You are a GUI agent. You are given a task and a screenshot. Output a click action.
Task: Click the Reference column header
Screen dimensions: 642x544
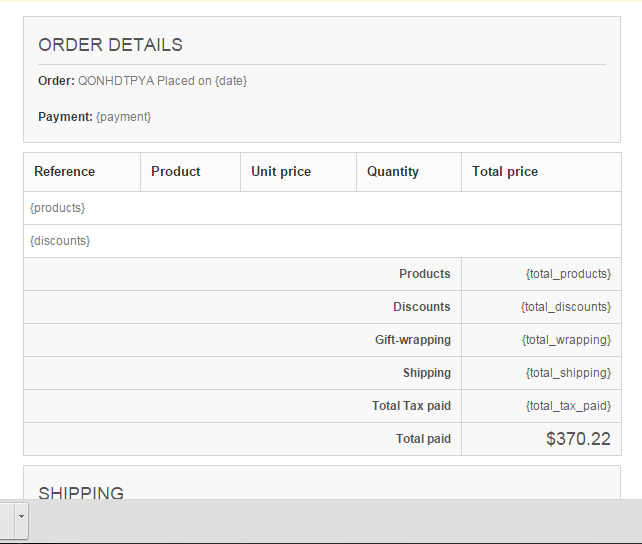(64, 172)
